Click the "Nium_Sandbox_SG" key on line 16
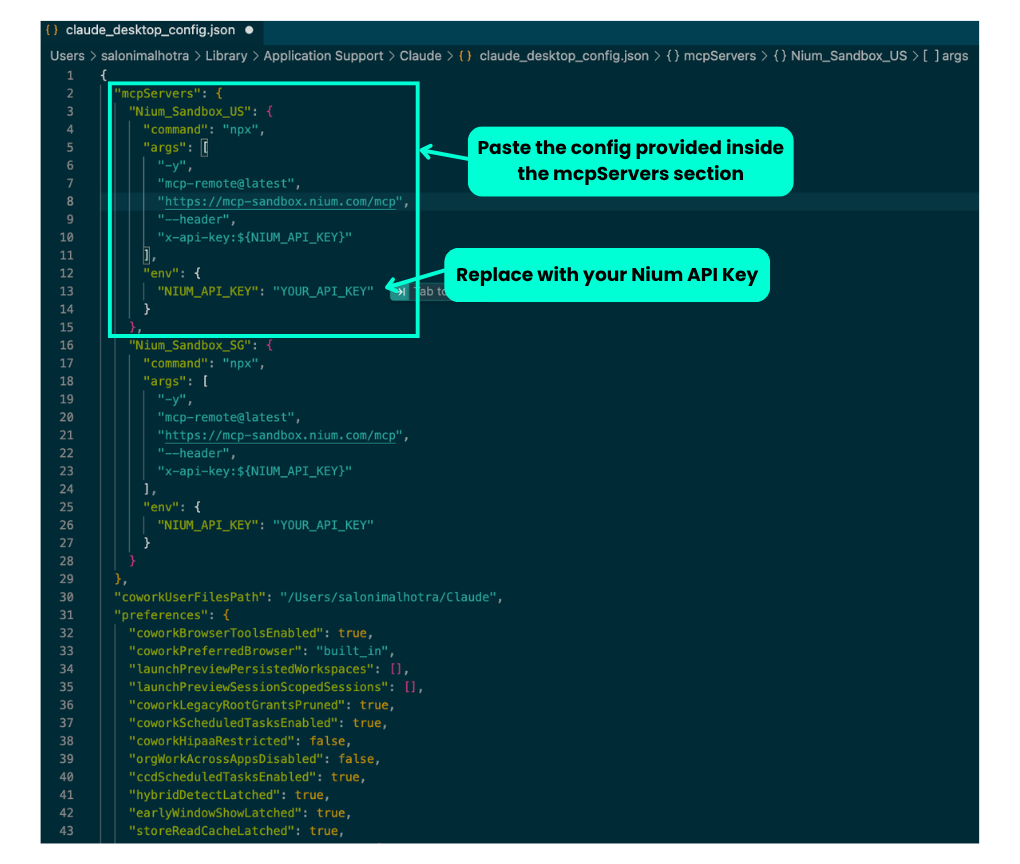The image size is (1020, 864). pos(190,345)
